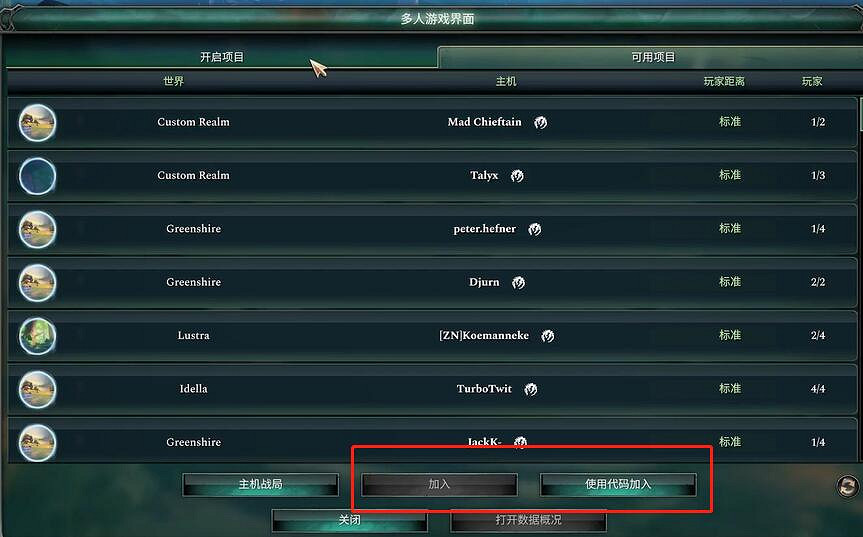Click the 主机战局 button
863x537 pixels.
pos(260,484)
